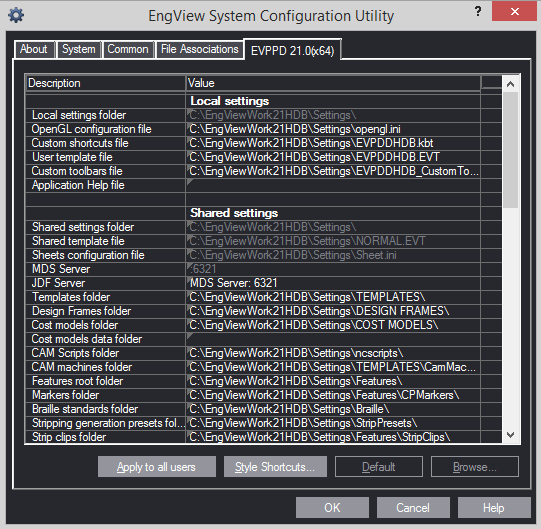Click the question mark help icon
This screenshot has height=529, width=541.
pos(478,12)
